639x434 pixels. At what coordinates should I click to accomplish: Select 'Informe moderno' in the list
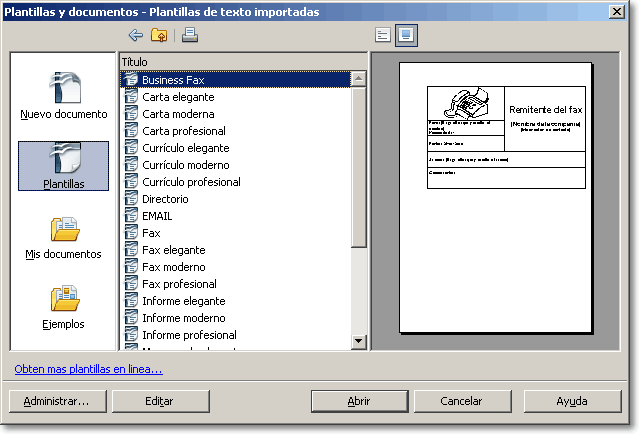(x=184, y=318)
